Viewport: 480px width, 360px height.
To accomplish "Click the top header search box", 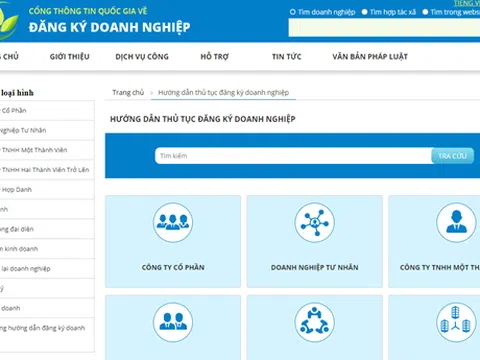I will point(384,28).
